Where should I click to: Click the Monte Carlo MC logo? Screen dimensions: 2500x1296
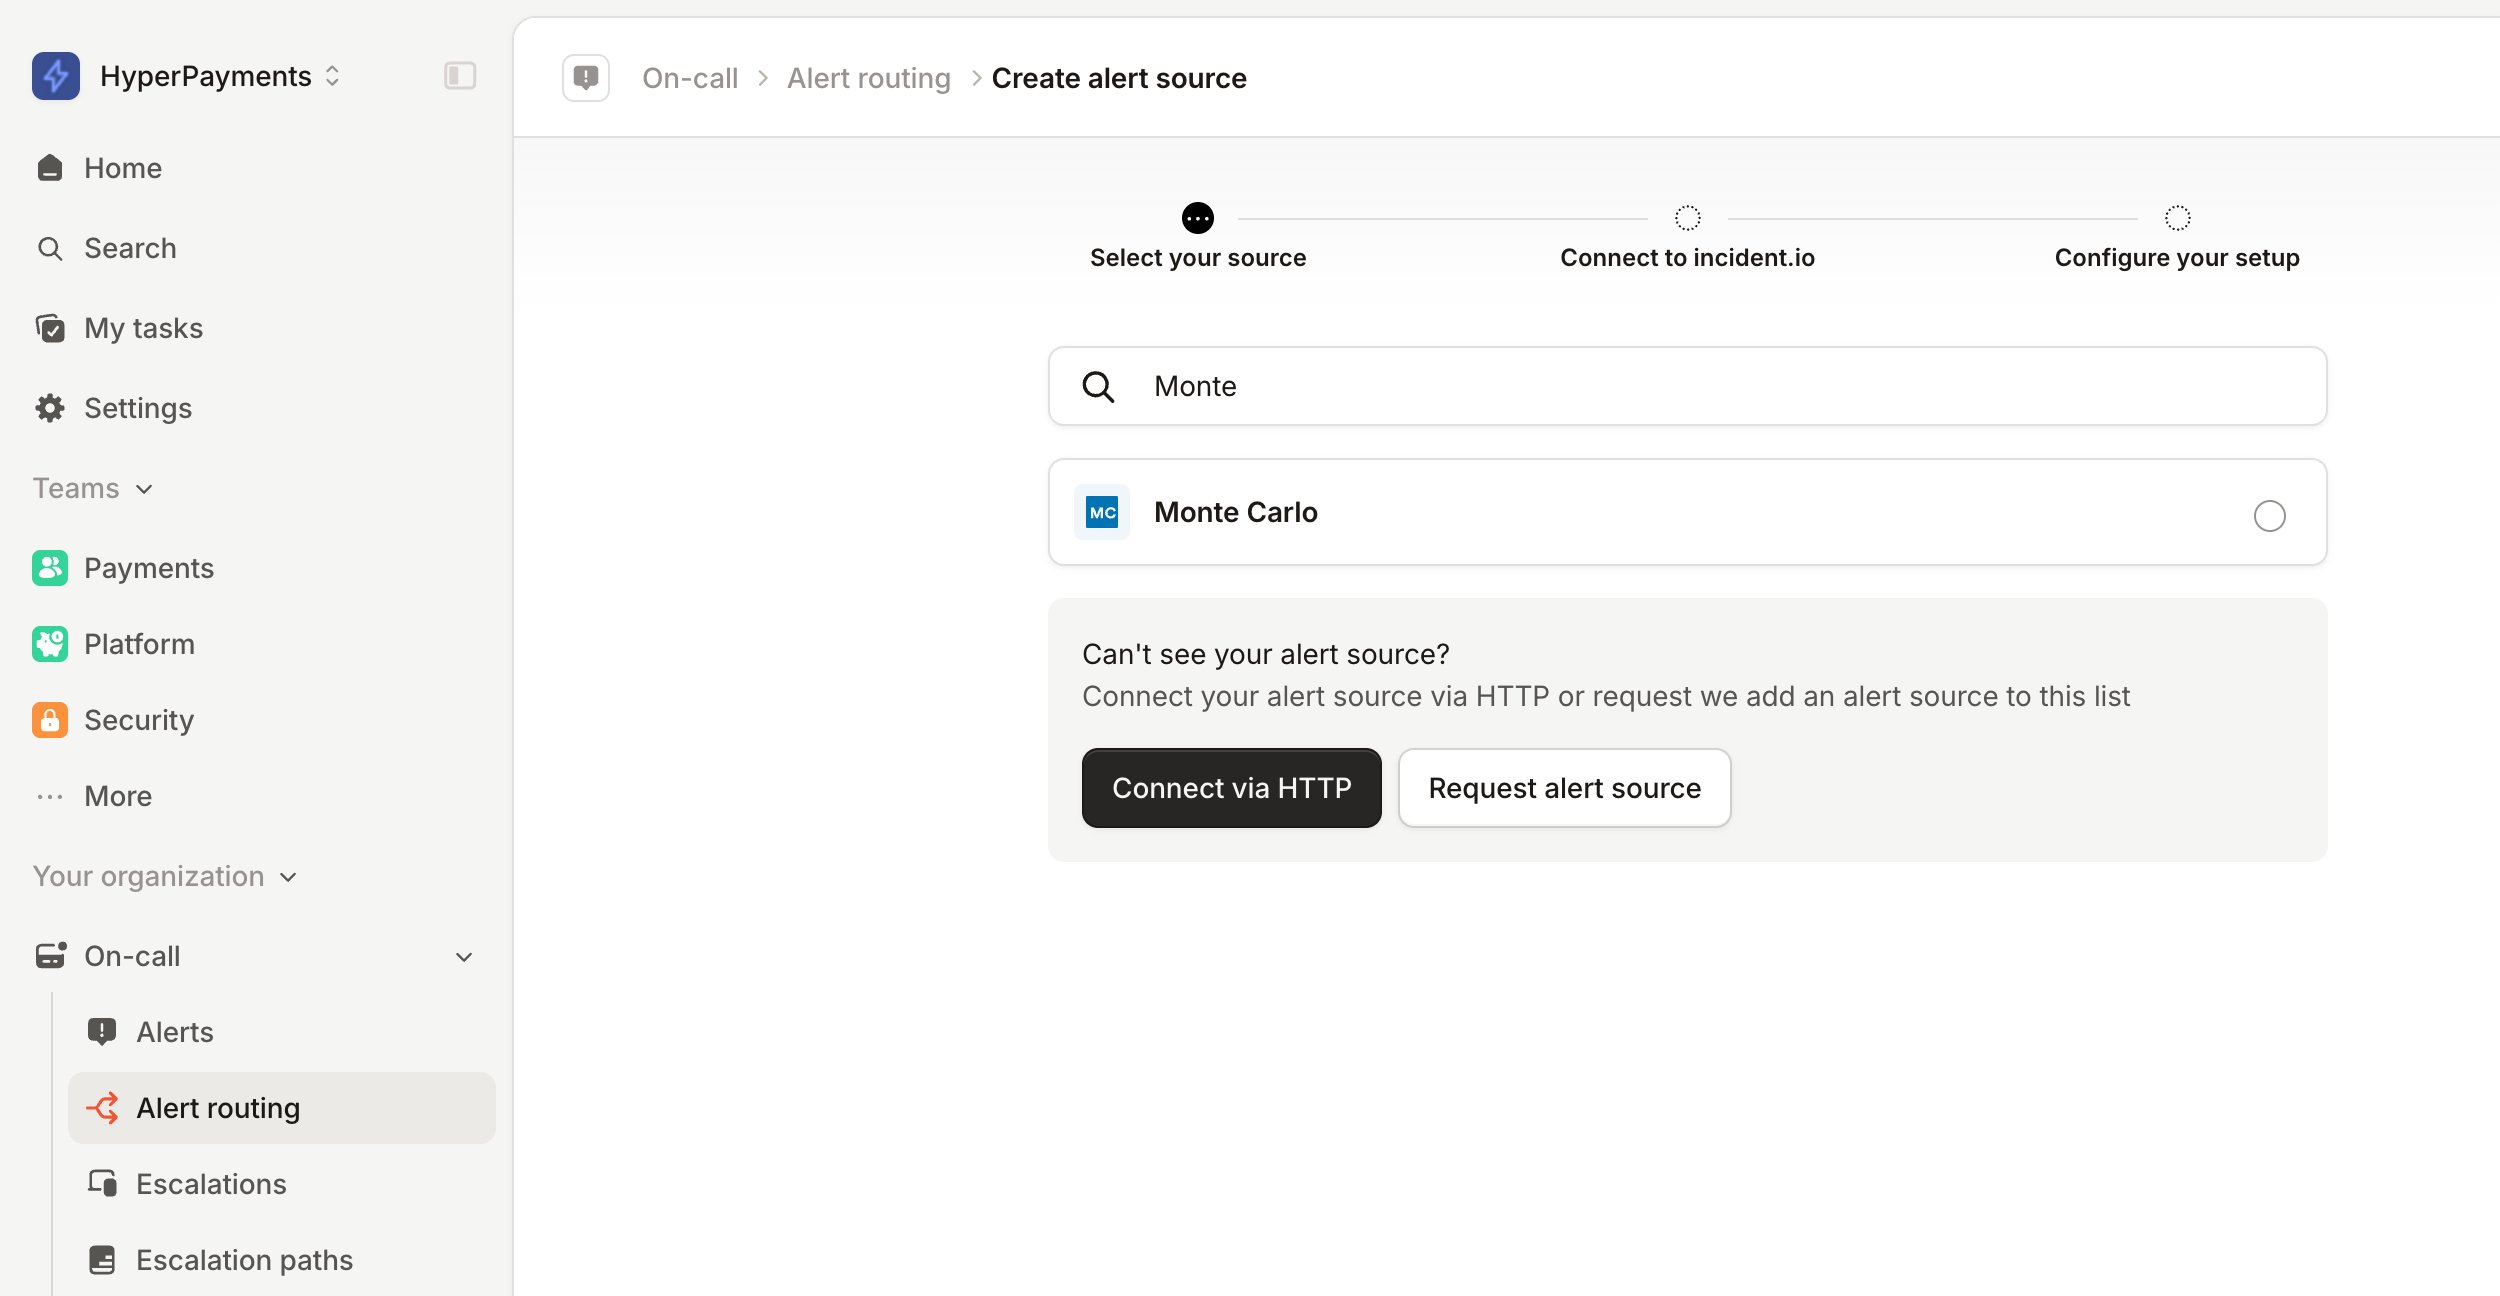coord(1102,512)
